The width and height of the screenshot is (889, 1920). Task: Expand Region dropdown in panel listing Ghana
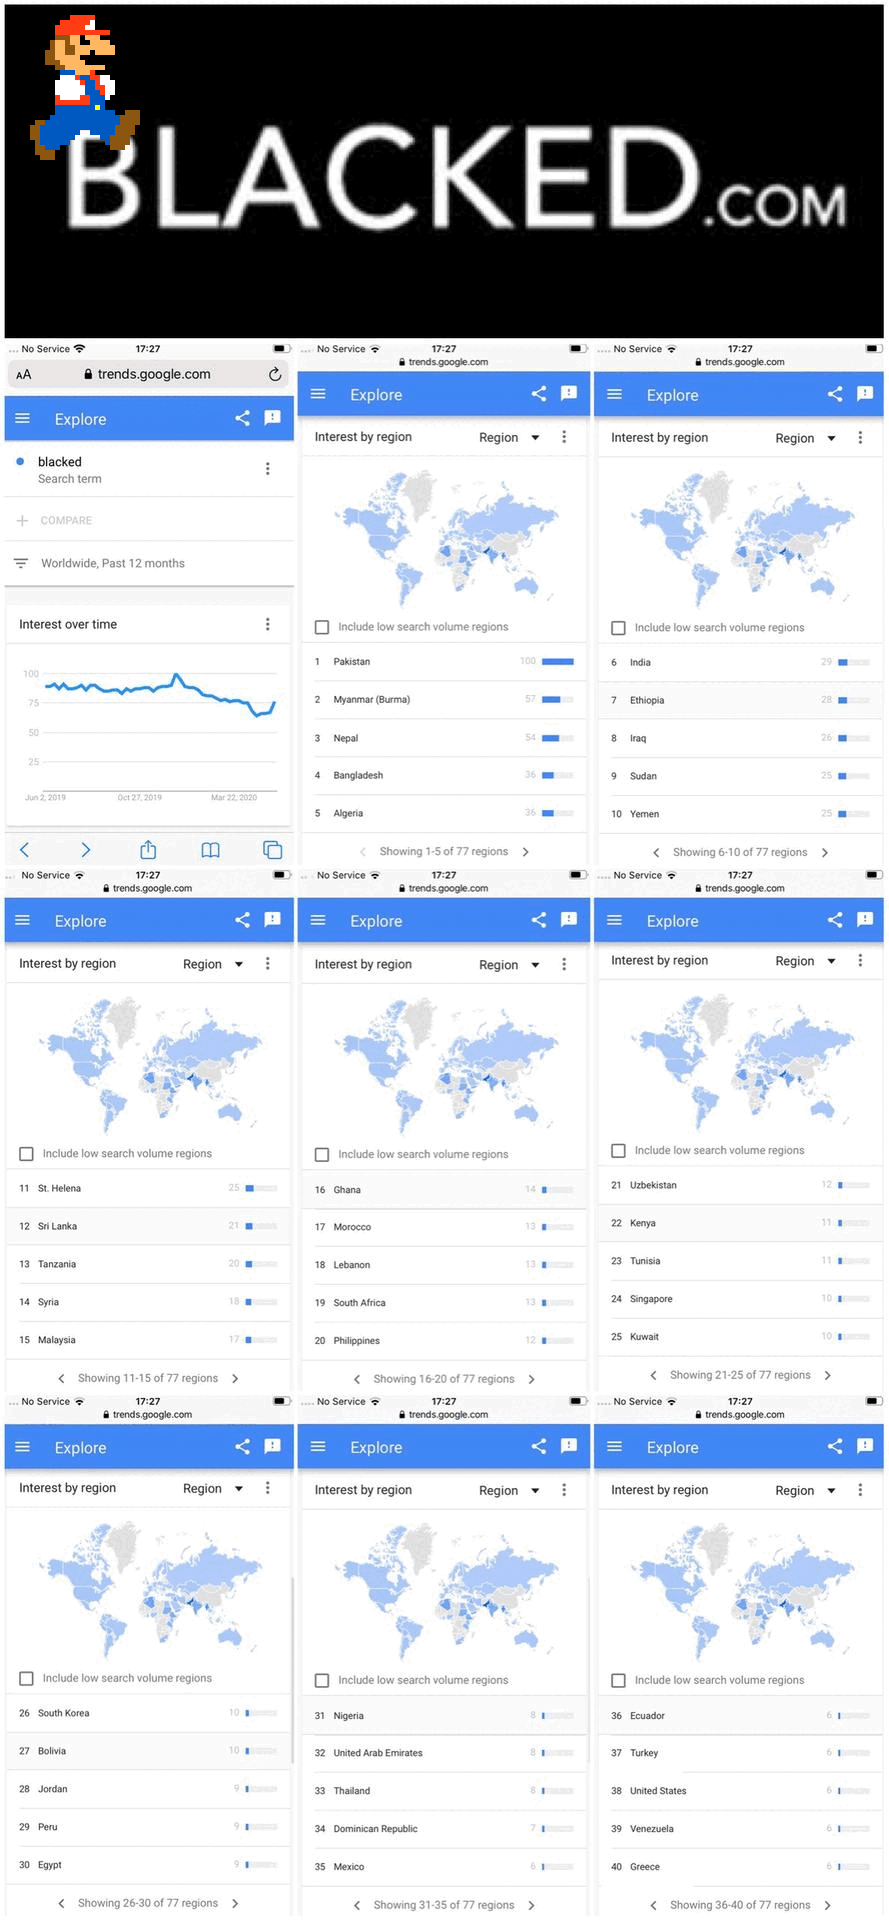tap(509, 965)
